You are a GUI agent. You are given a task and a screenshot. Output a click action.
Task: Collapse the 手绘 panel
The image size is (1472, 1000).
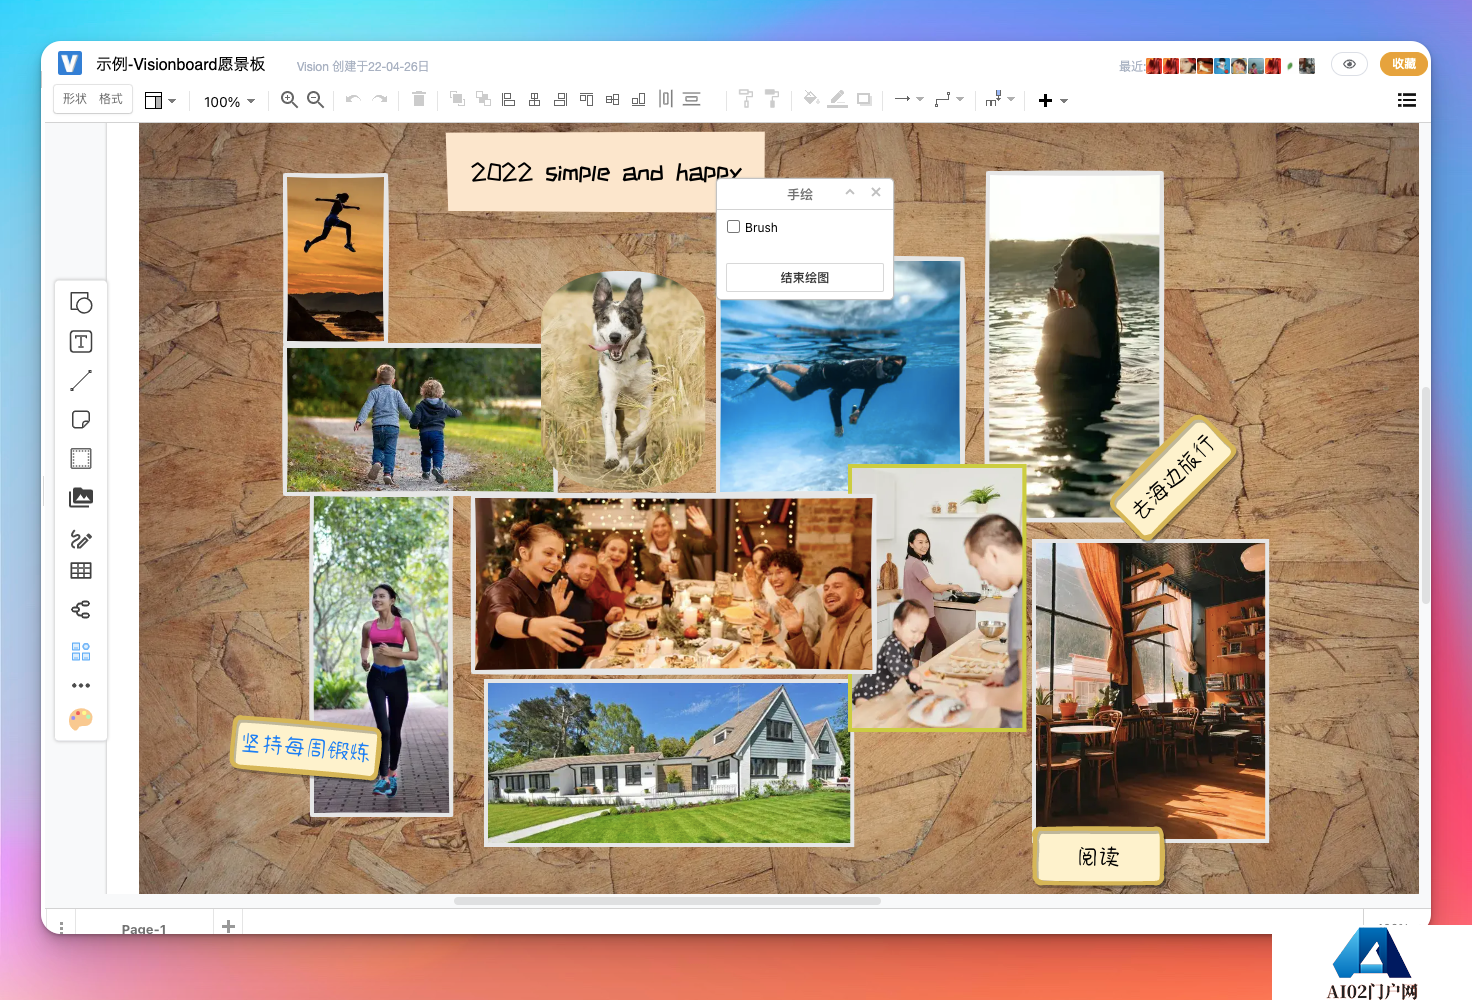click(850, 192)
